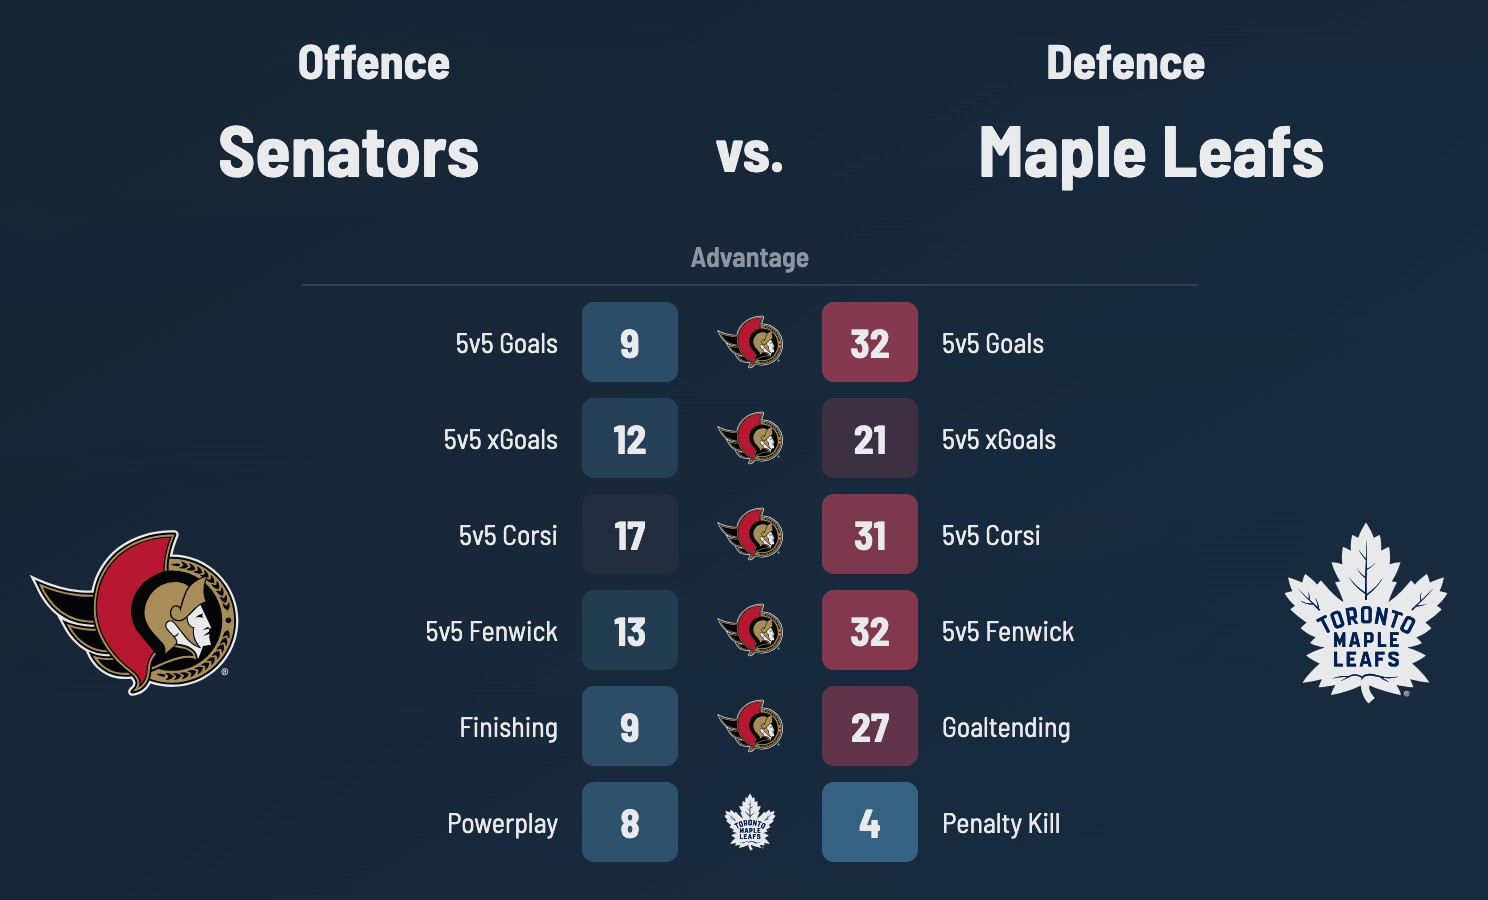Click the Senators advantage icon for 5v5 Fenwick
The height and width of the screenshot is (900, 1488).
coord(750,630)
